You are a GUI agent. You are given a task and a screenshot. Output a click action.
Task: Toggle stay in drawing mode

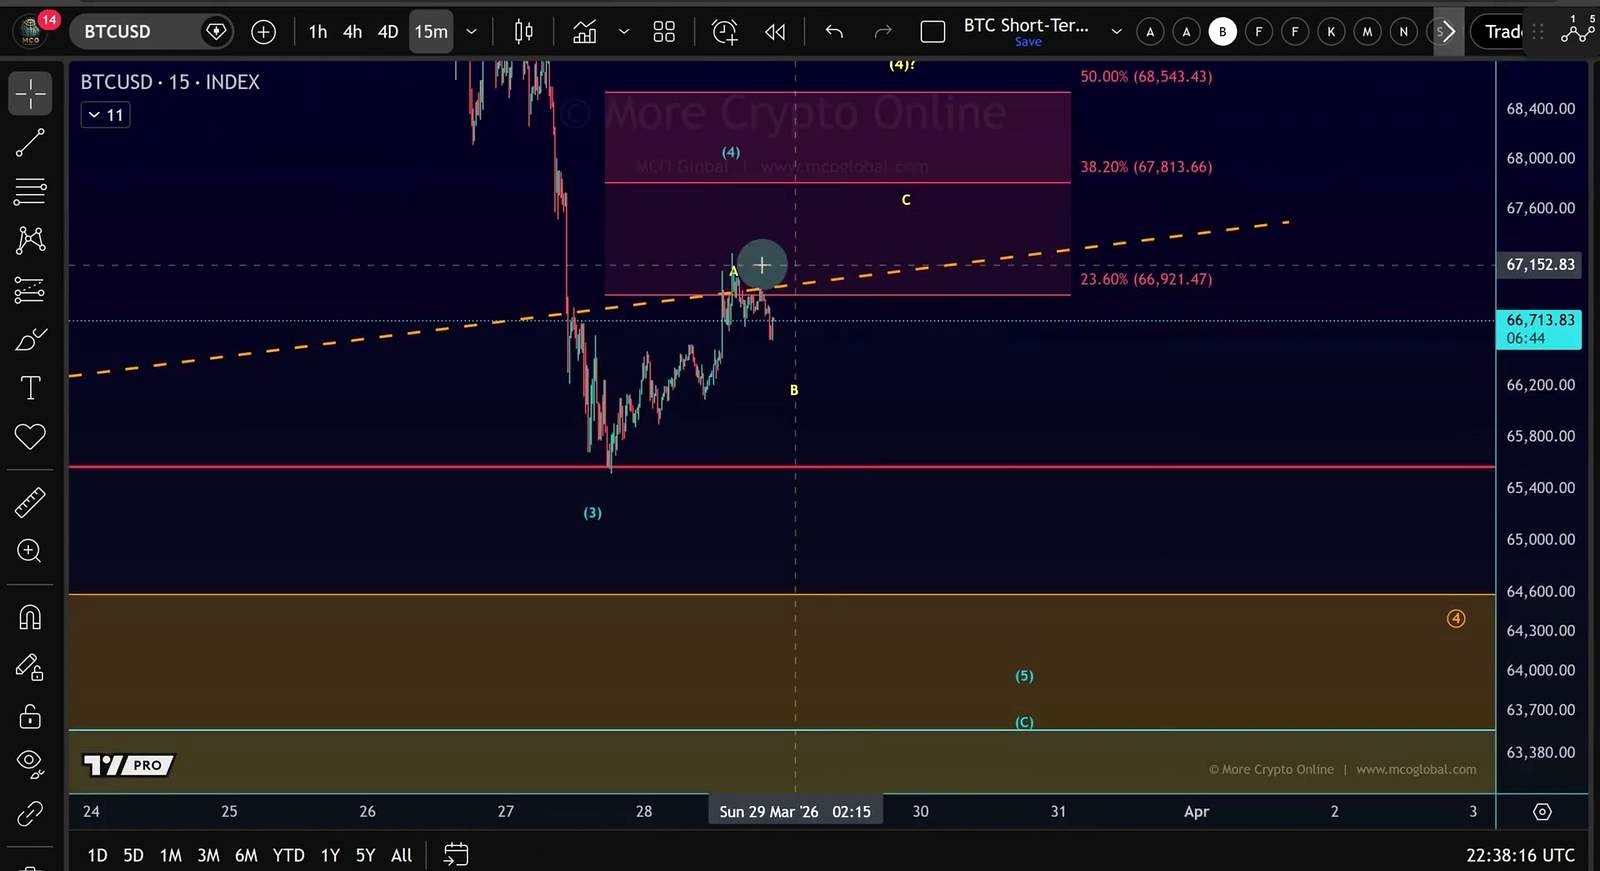point(30,667)
